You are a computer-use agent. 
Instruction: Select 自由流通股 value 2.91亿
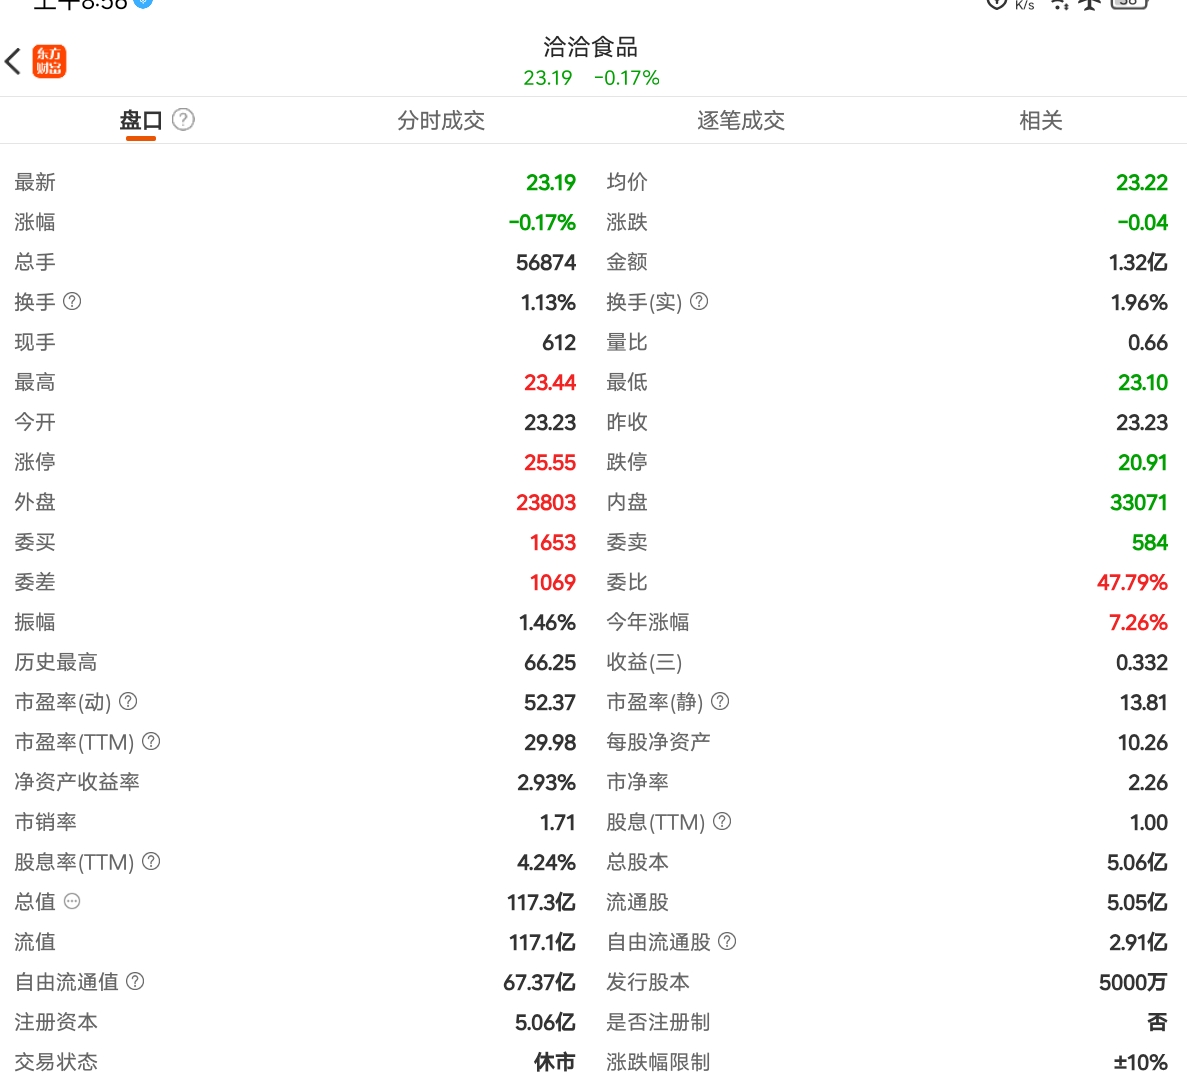(1139, 943)
